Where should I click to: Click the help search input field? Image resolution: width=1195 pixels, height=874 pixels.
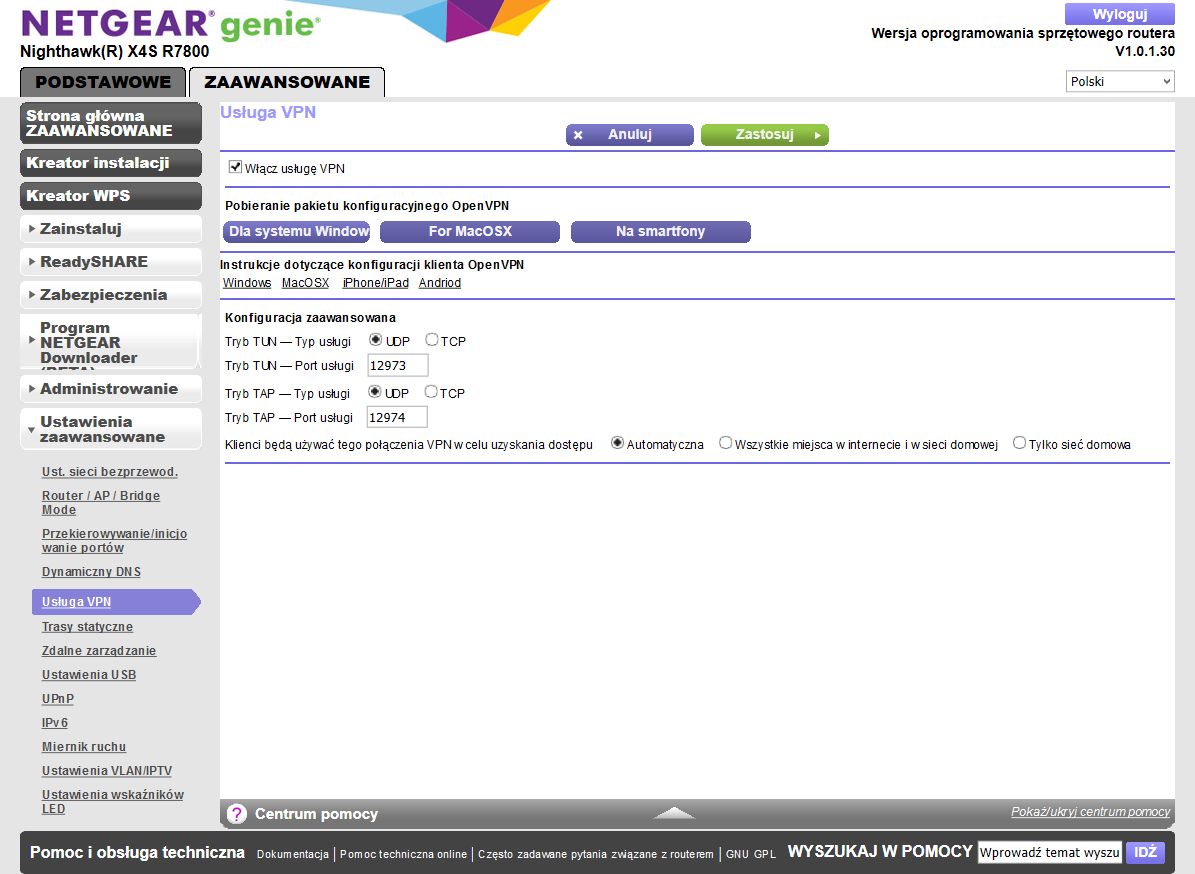[1050, 853]
